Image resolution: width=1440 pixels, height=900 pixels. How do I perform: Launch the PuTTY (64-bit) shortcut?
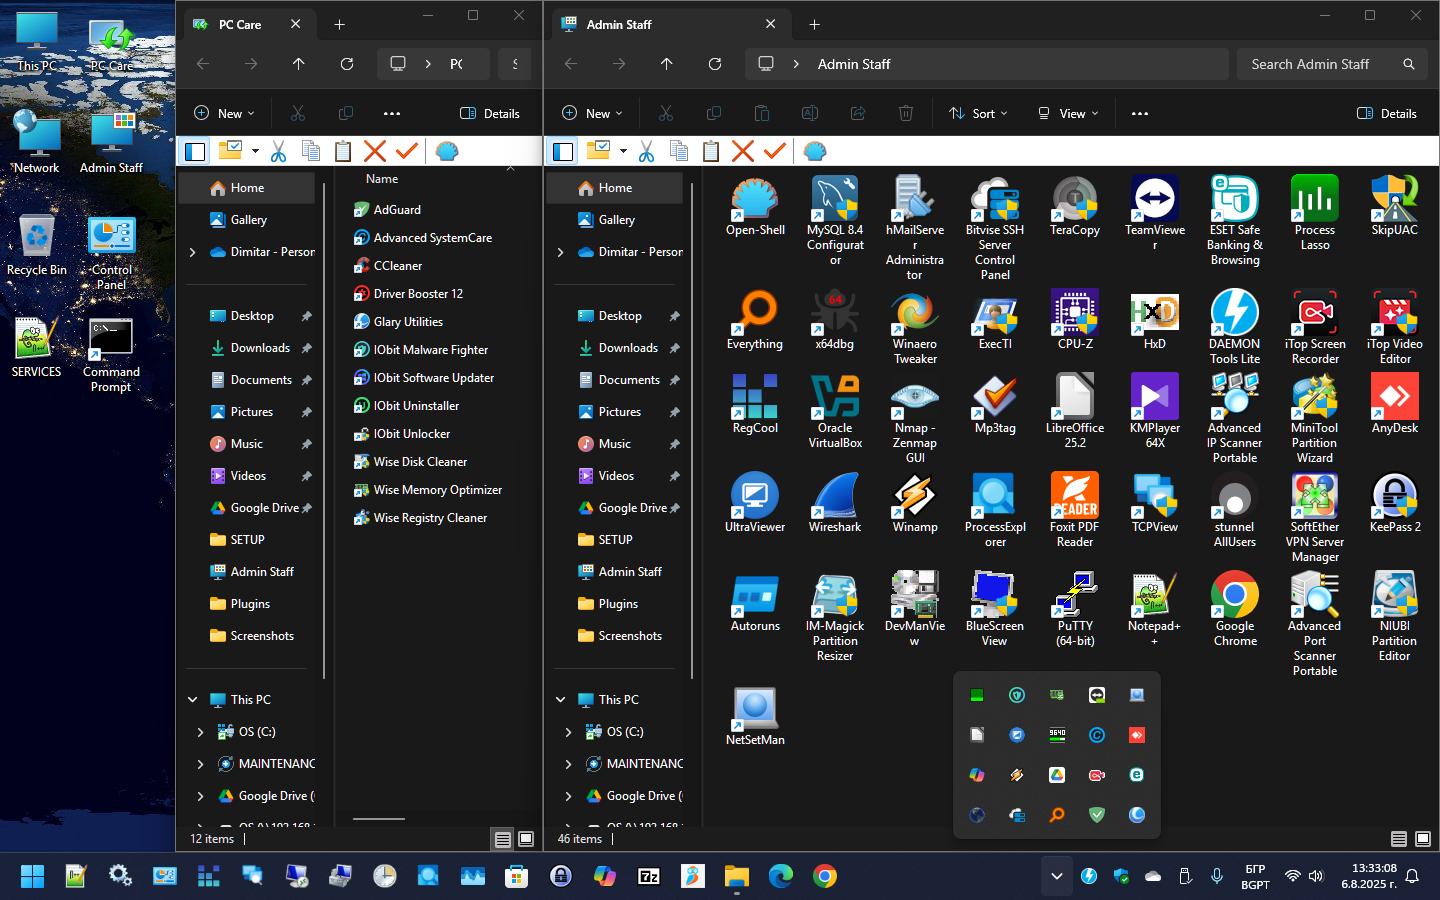tap(1074, 609)
